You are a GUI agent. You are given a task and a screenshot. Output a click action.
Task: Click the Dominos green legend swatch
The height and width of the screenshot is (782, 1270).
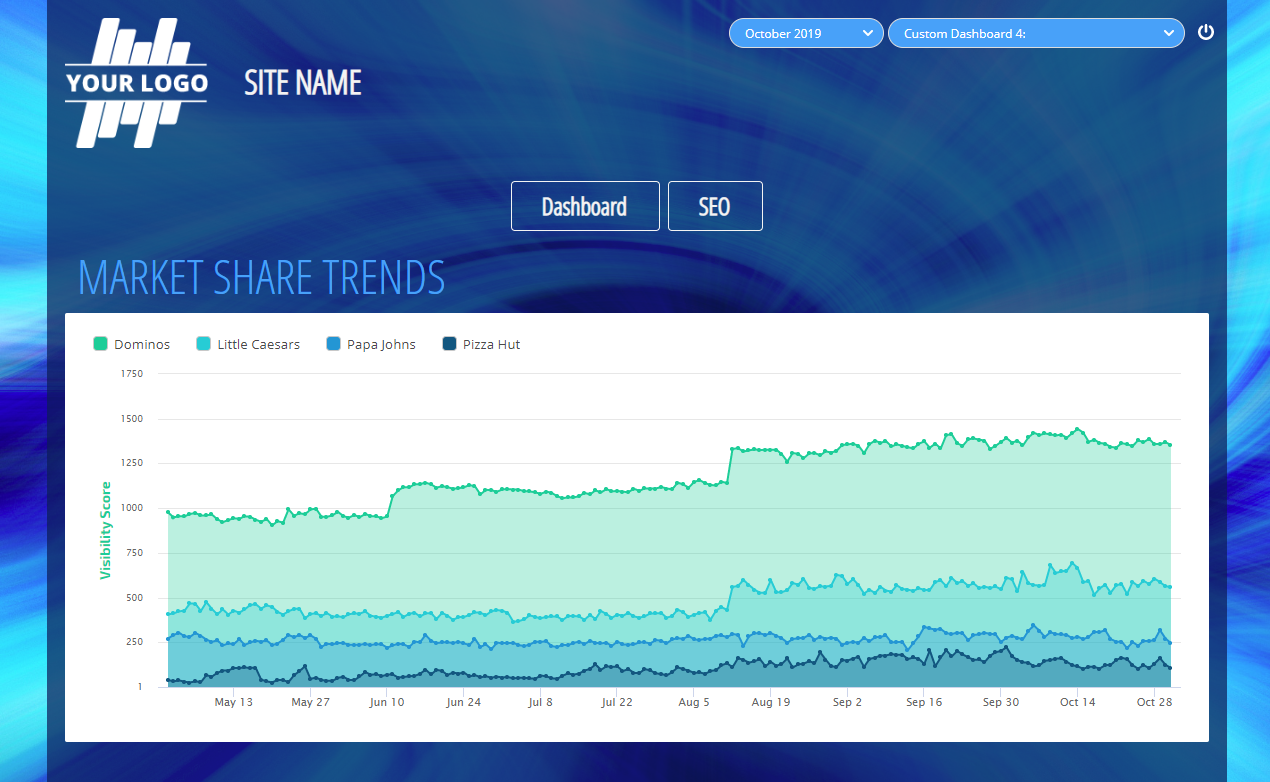coord(100,344)
